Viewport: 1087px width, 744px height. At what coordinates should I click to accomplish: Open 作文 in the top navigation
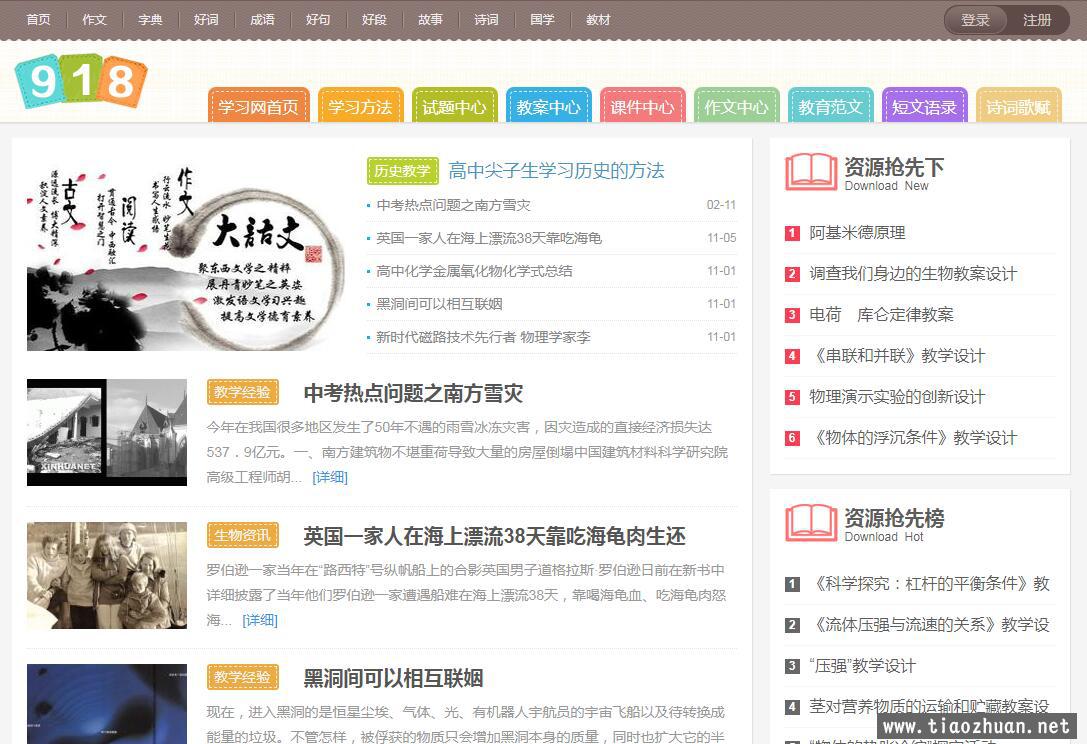coord(94,19)
